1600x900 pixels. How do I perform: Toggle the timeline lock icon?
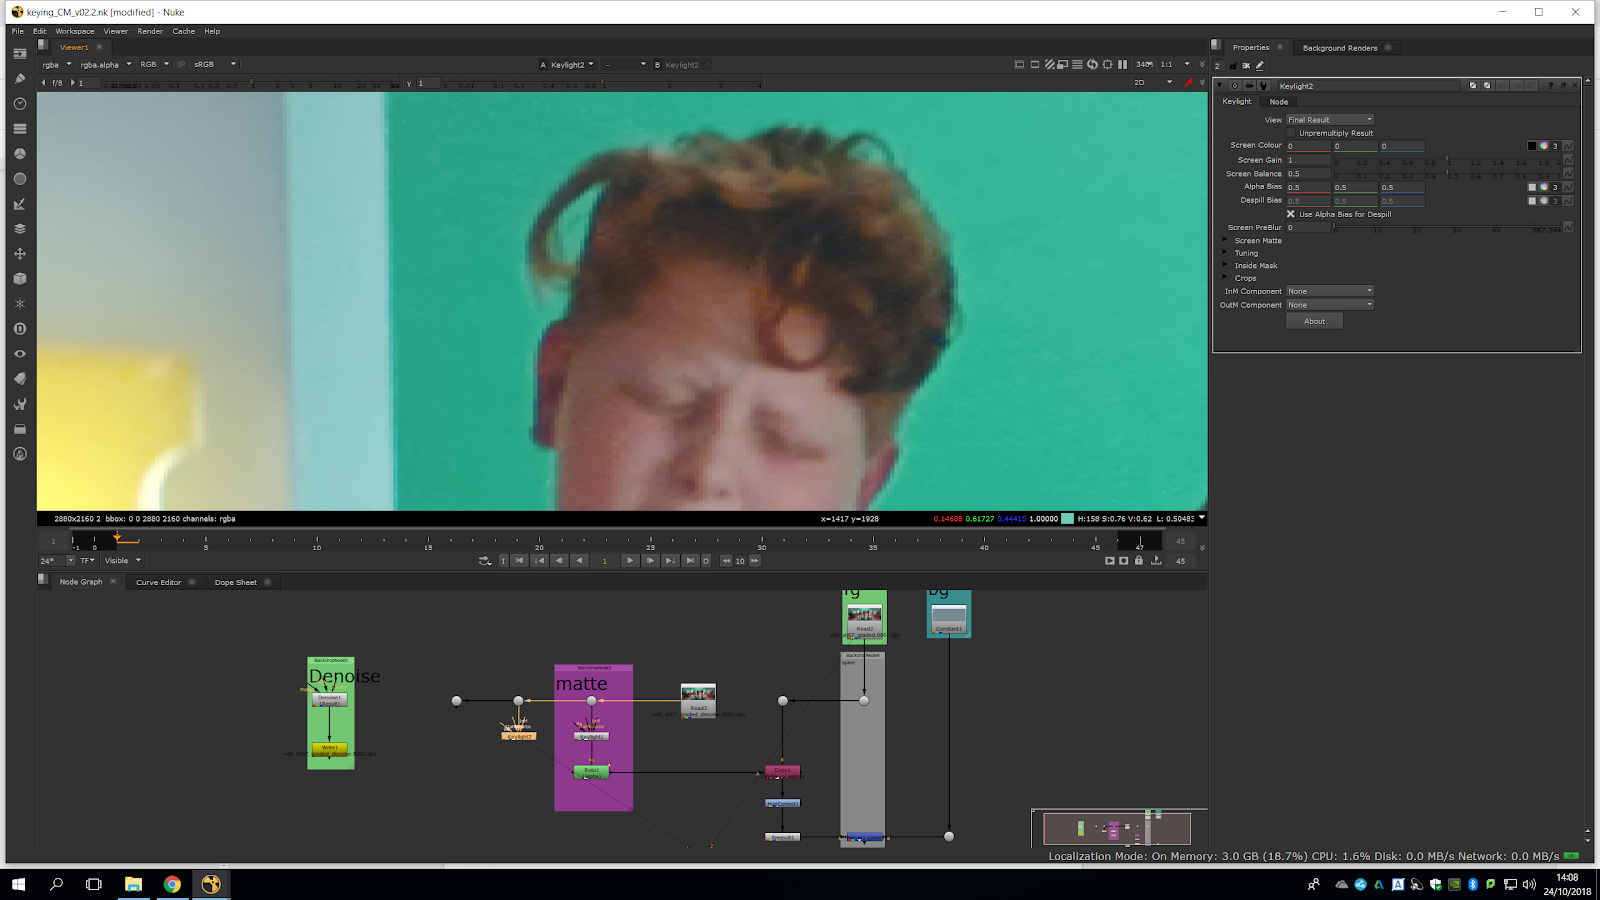1138,561
